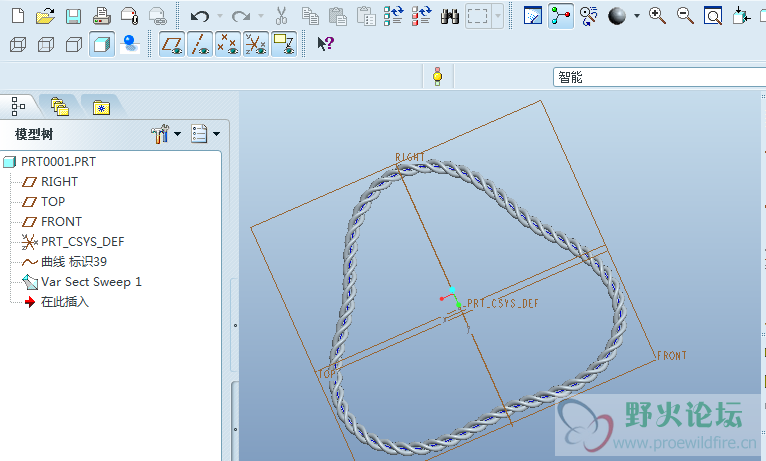Zoom in with the plus magnifier
Screen dimensions: 766x461
click(657, 16)
